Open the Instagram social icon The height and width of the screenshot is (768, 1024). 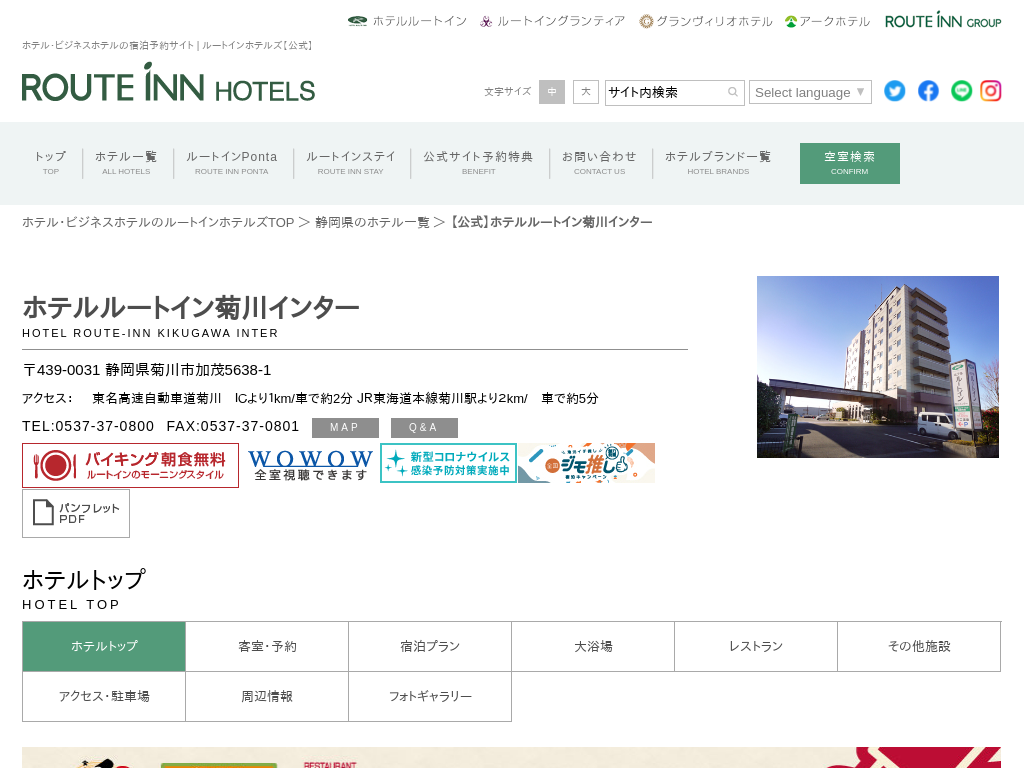tap(991, 91)
